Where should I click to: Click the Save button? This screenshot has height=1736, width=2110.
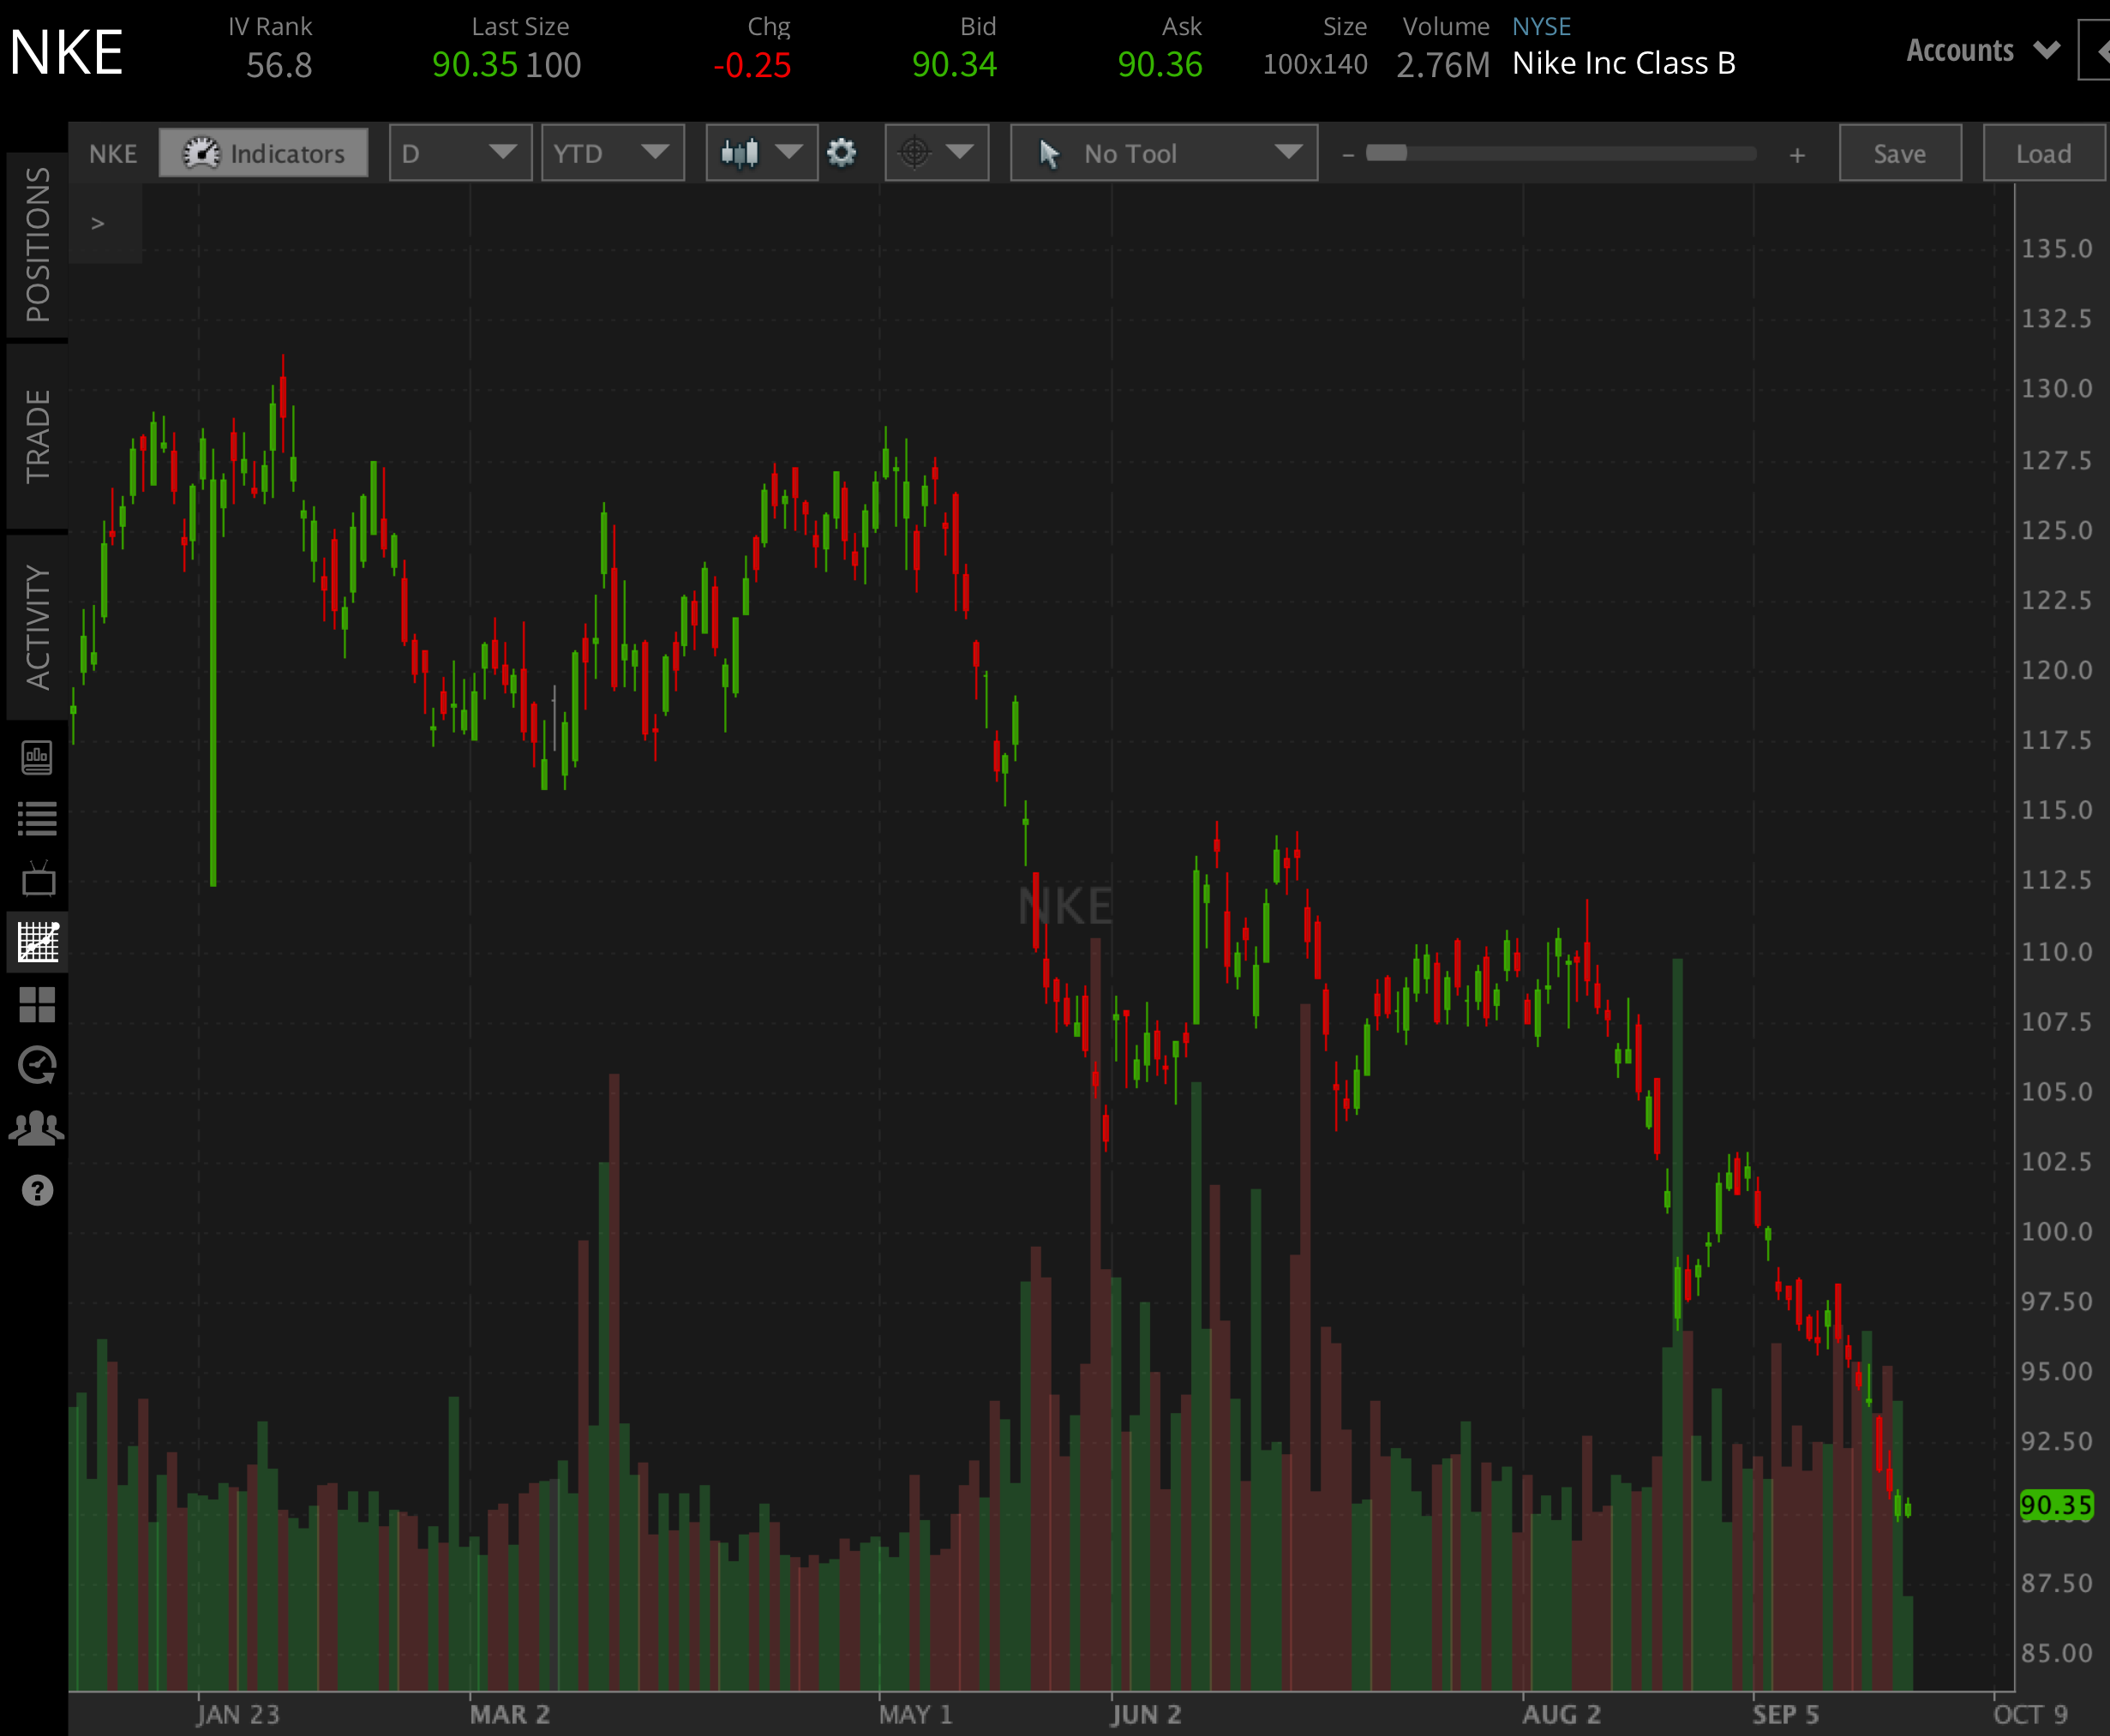point(1899,153)
